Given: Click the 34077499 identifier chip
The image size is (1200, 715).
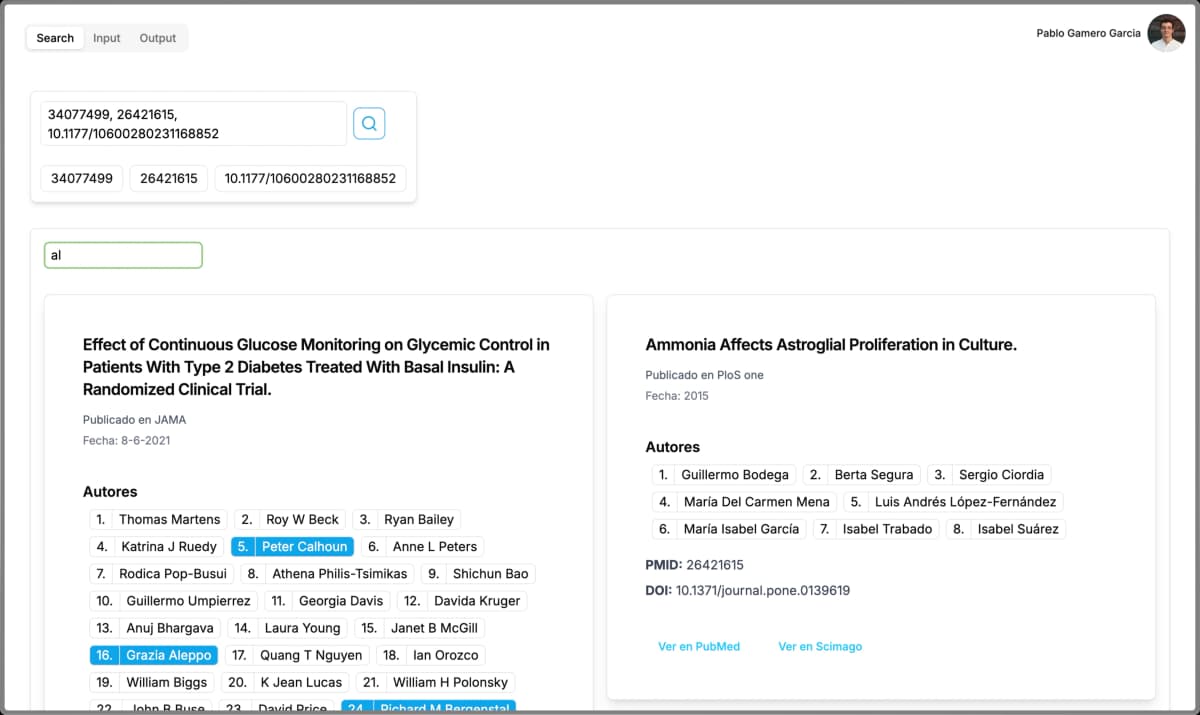Looking at the screenshot, I should [x=82, y=179].
